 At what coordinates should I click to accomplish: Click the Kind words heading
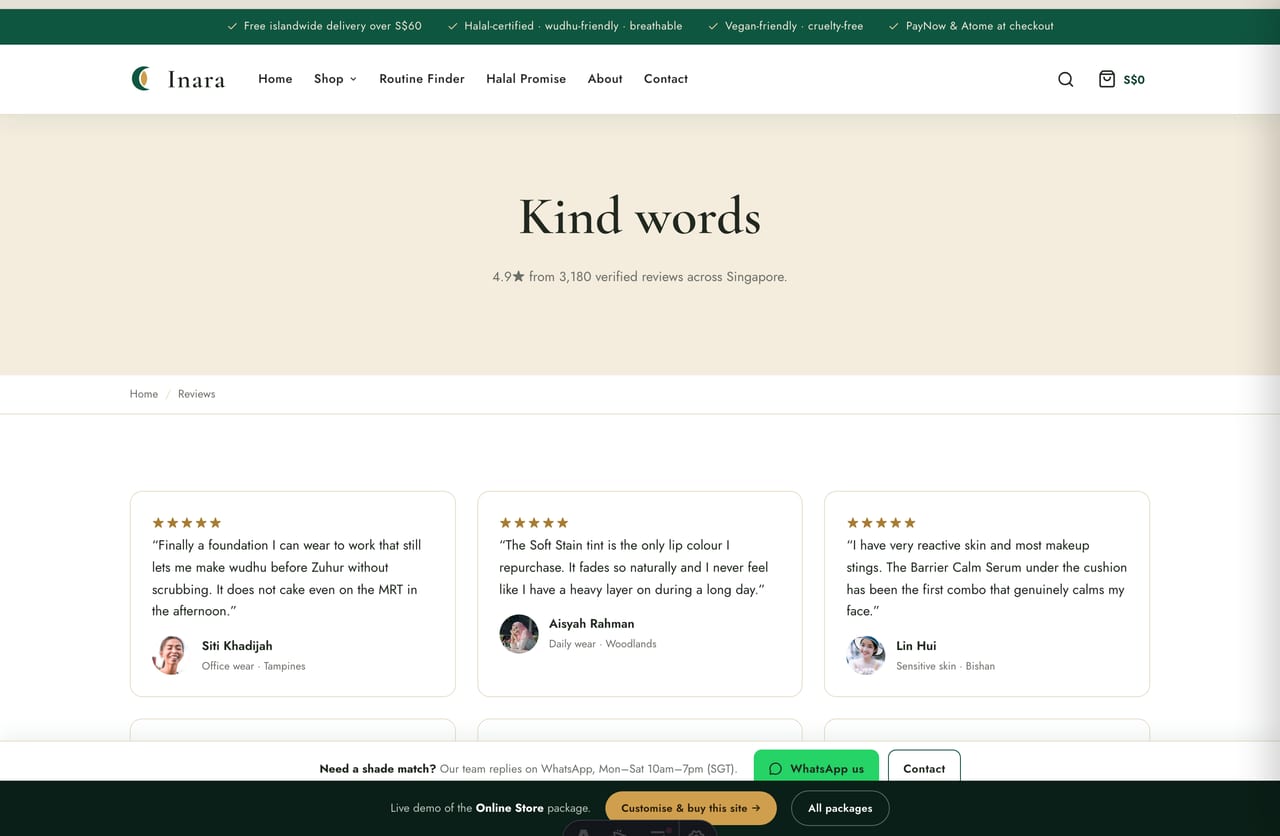pyautogui.click(x=640, y=216)
